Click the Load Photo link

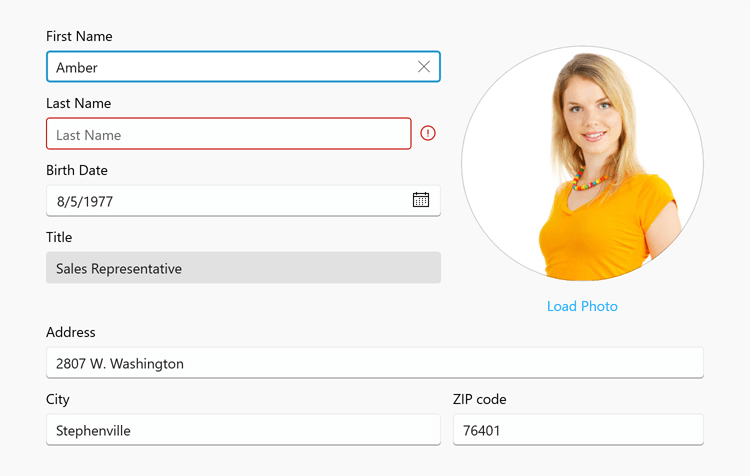pos(582,306)
